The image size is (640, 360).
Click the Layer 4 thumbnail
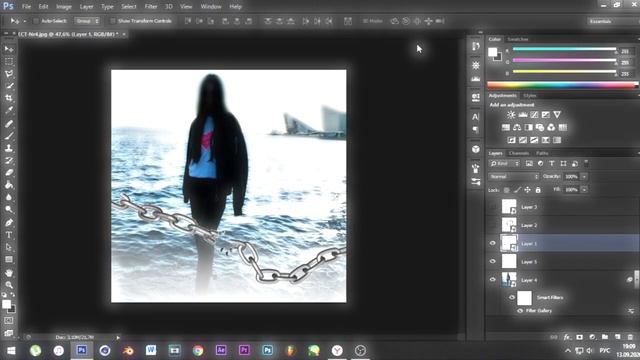point(509,280)
